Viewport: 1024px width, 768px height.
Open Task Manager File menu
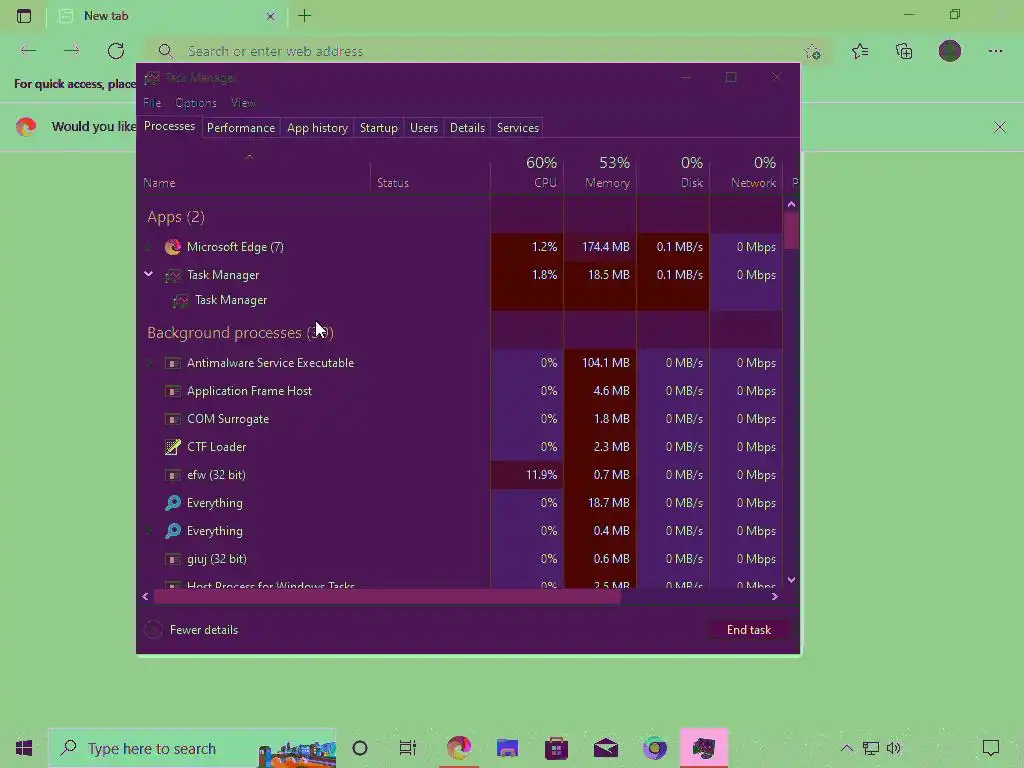click(x=152, y=103)
